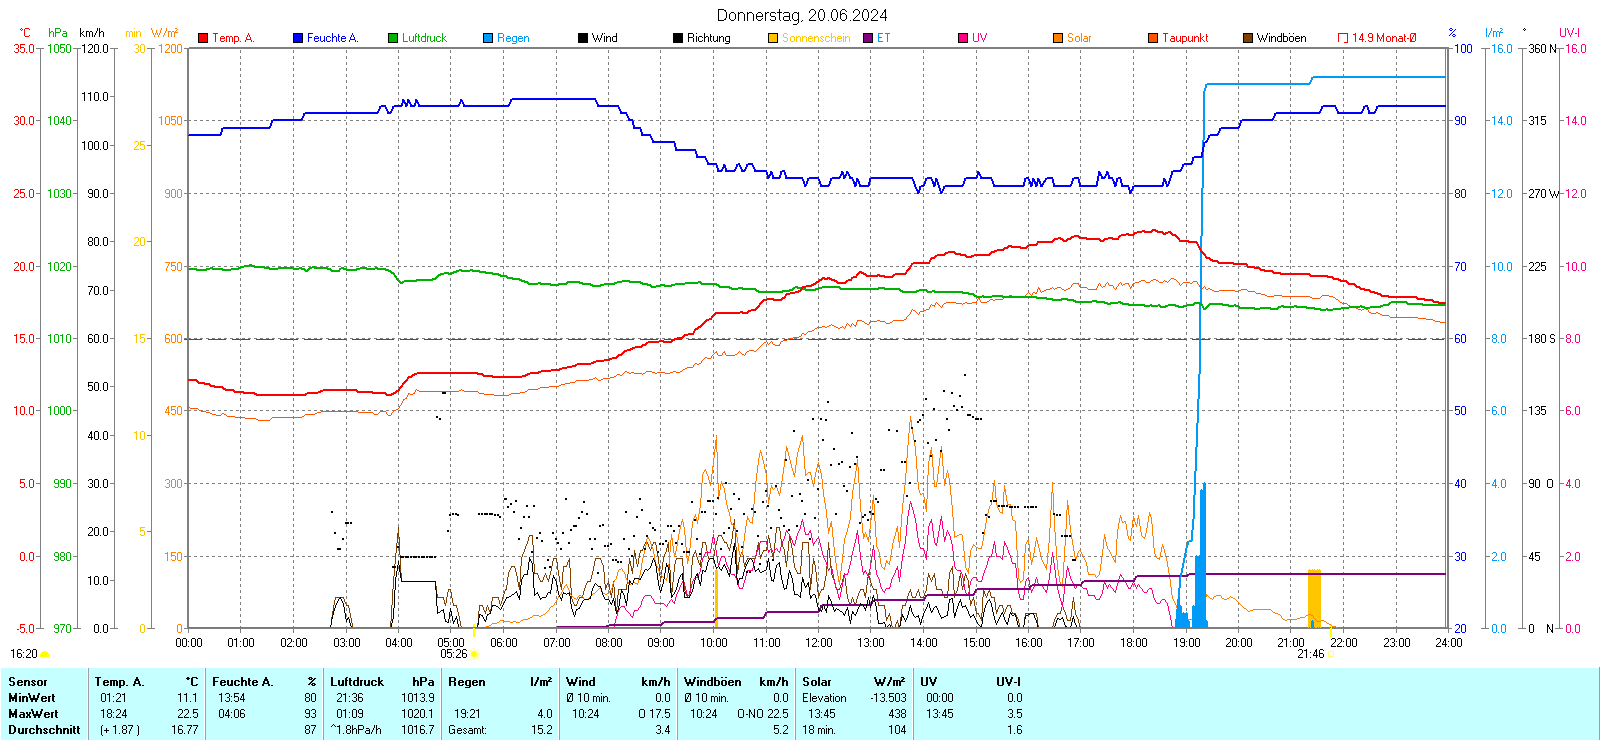The height and width of the screenshot is (740, 1600).
Task: Click the blue Feuchte A. legend square
Action: coord(298,38)
